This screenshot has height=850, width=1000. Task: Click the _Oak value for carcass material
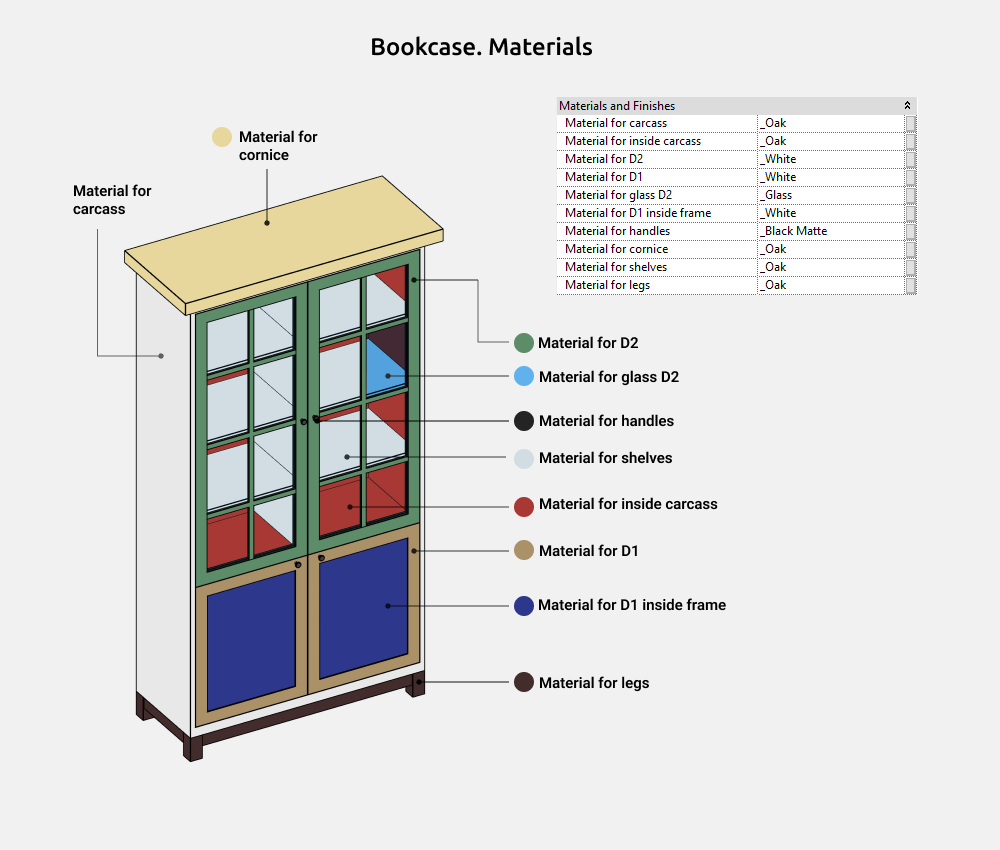click(830, 123)
